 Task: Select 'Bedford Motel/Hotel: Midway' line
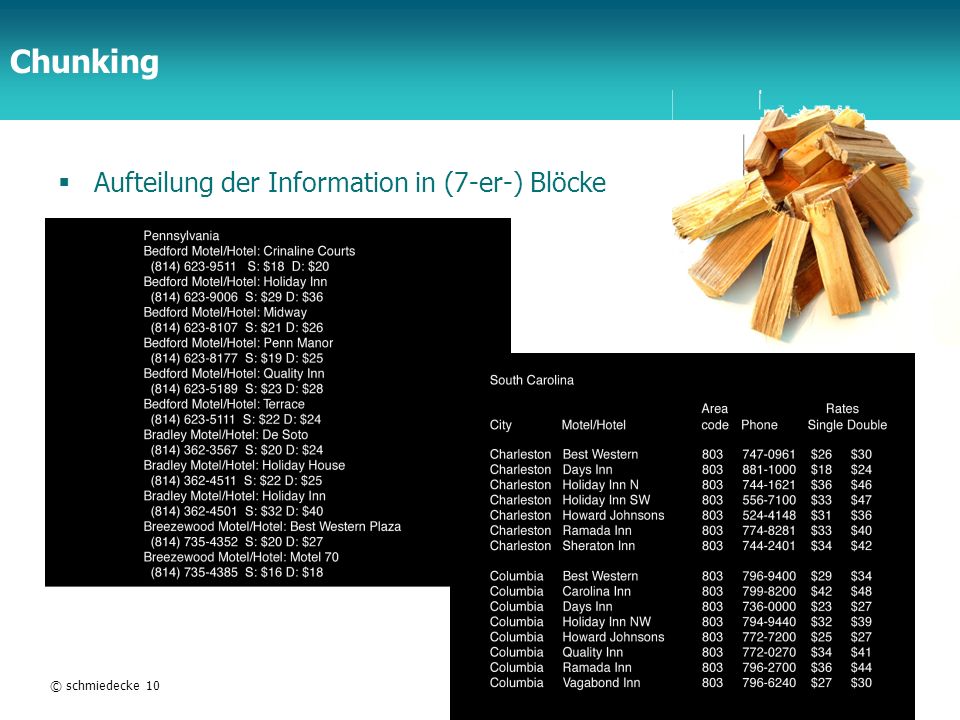225,312
